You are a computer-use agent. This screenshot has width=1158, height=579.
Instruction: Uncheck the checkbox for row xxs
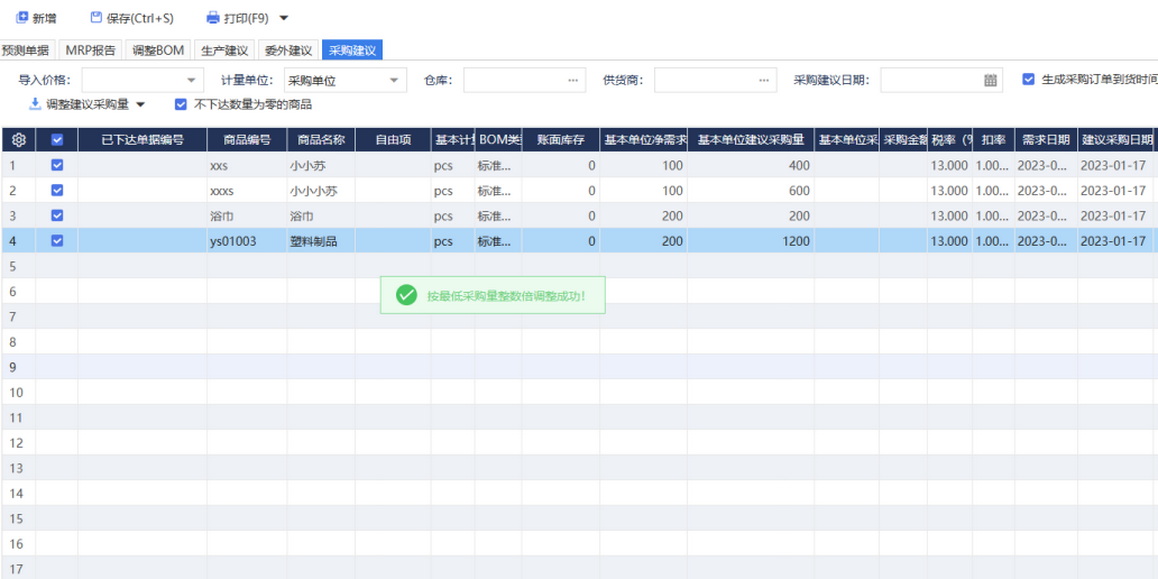pyautogui.click(x=57, y=165)
